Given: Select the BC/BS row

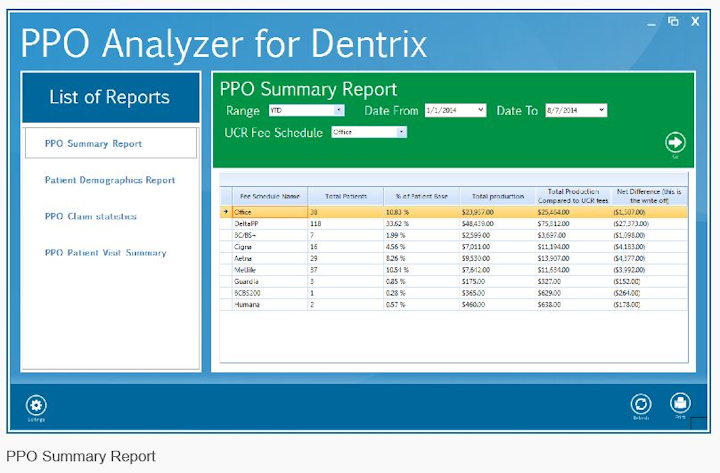Looking at the screenshot, I should (454, 235).
